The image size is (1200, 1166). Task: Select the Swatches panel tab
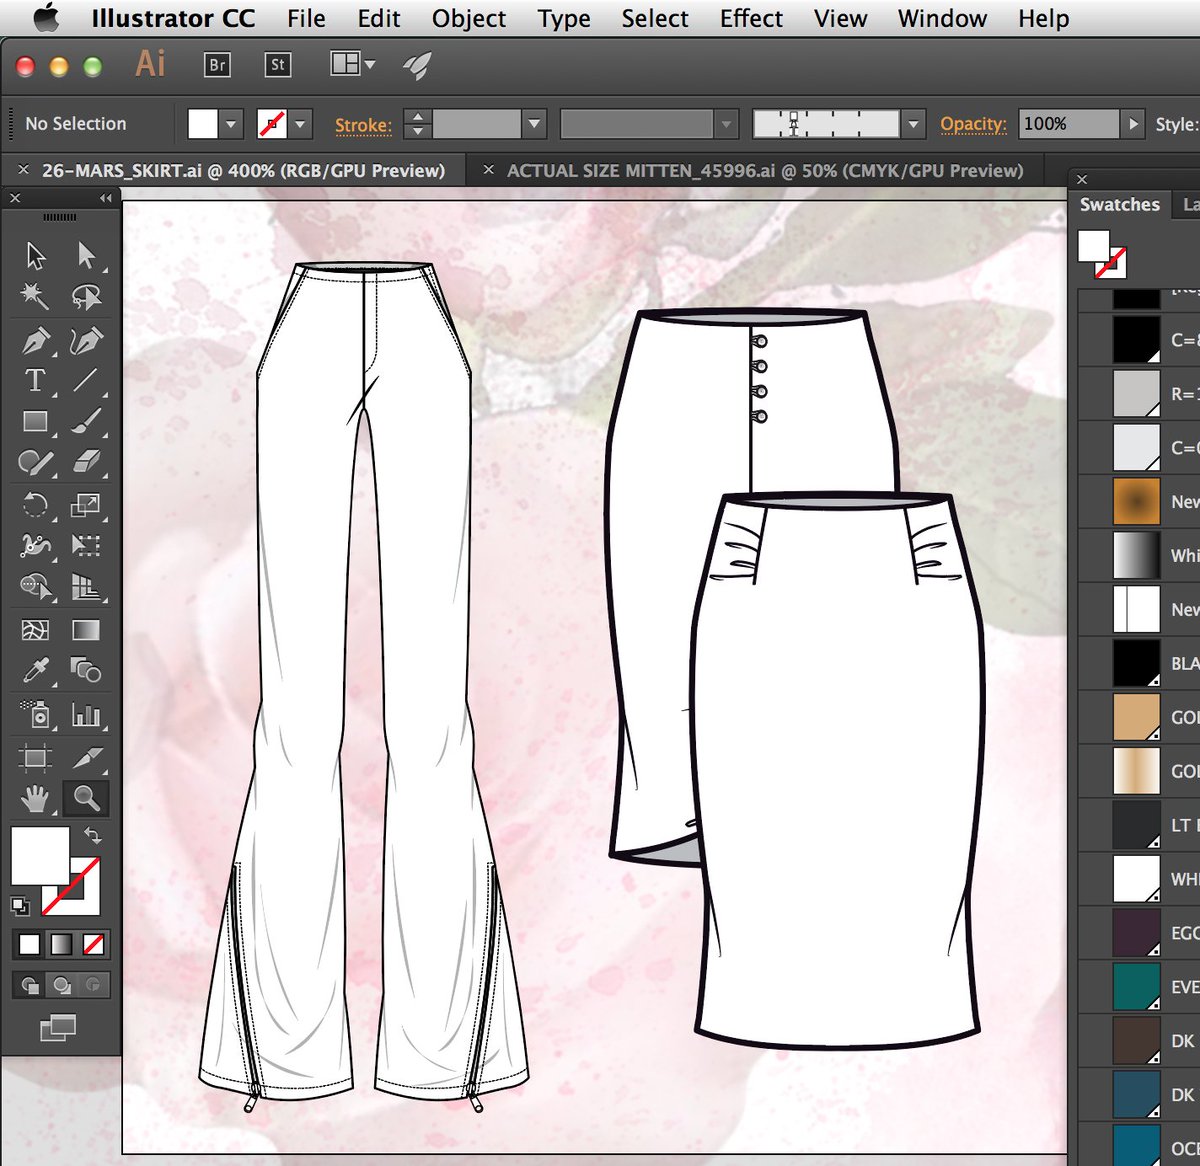pos(1119,204)
